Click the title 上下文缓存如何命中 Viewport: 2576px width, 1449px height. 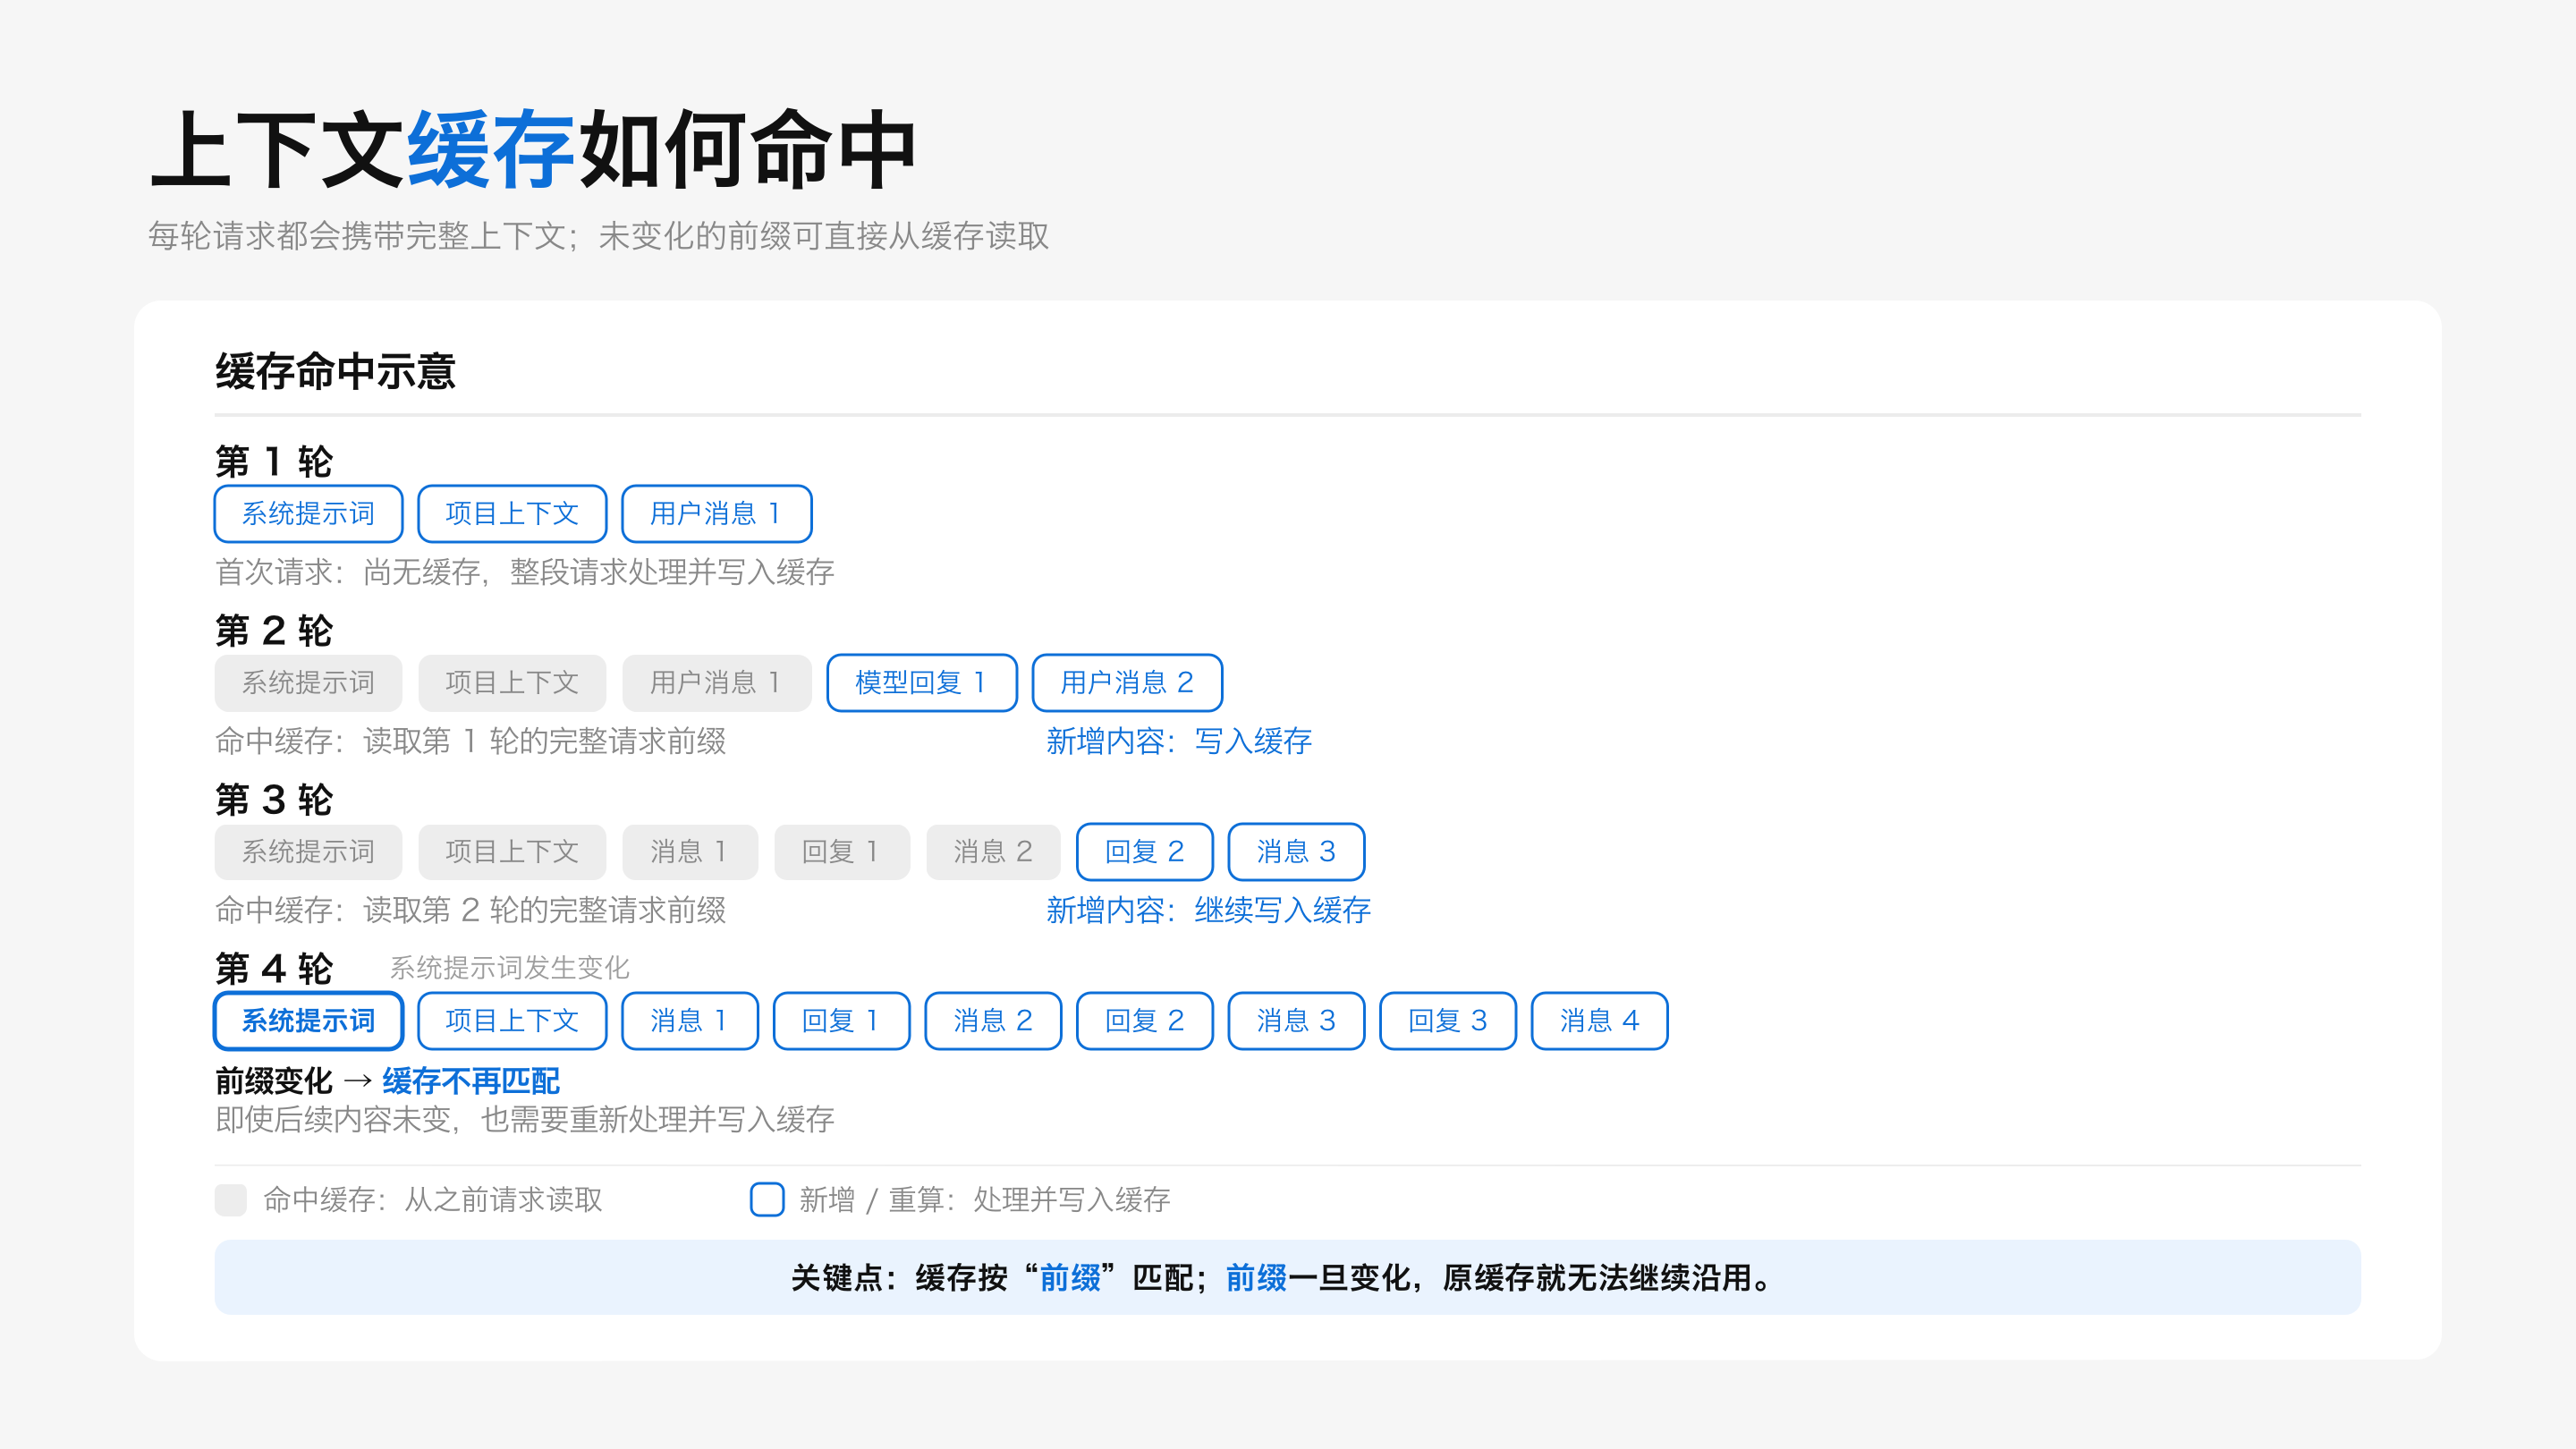click(533, 150)
